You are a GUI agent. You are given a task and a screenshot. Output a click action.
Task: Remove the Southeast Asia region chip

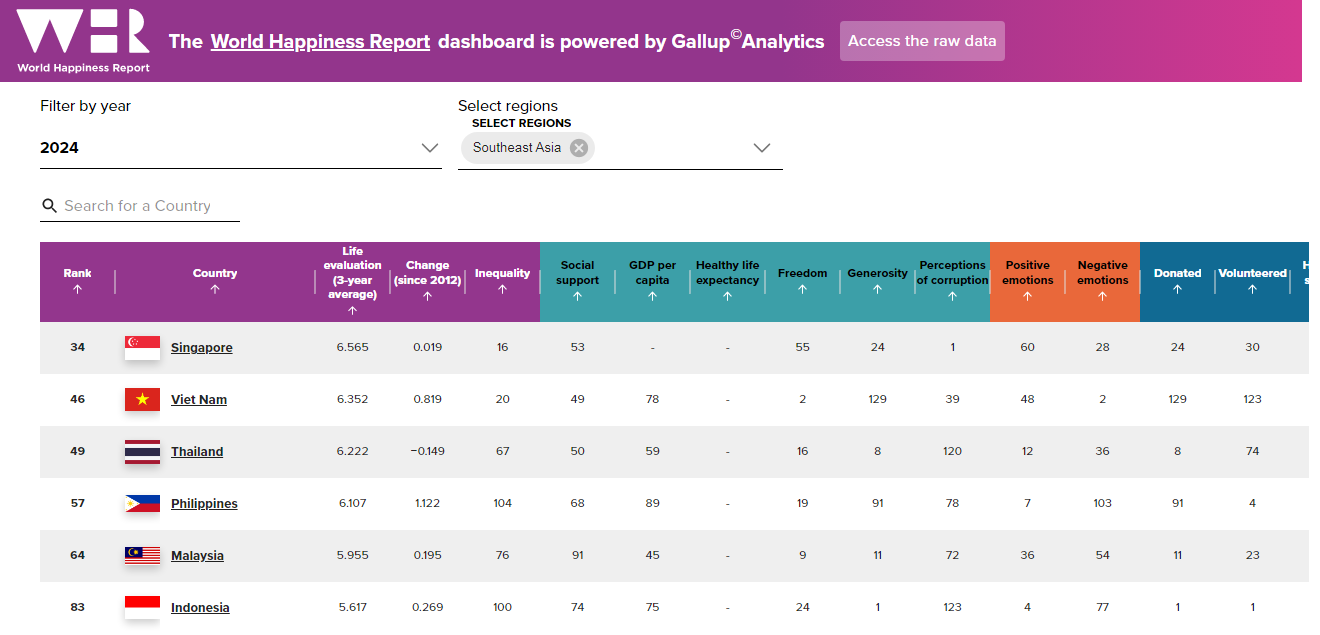[x=578, y=148]
